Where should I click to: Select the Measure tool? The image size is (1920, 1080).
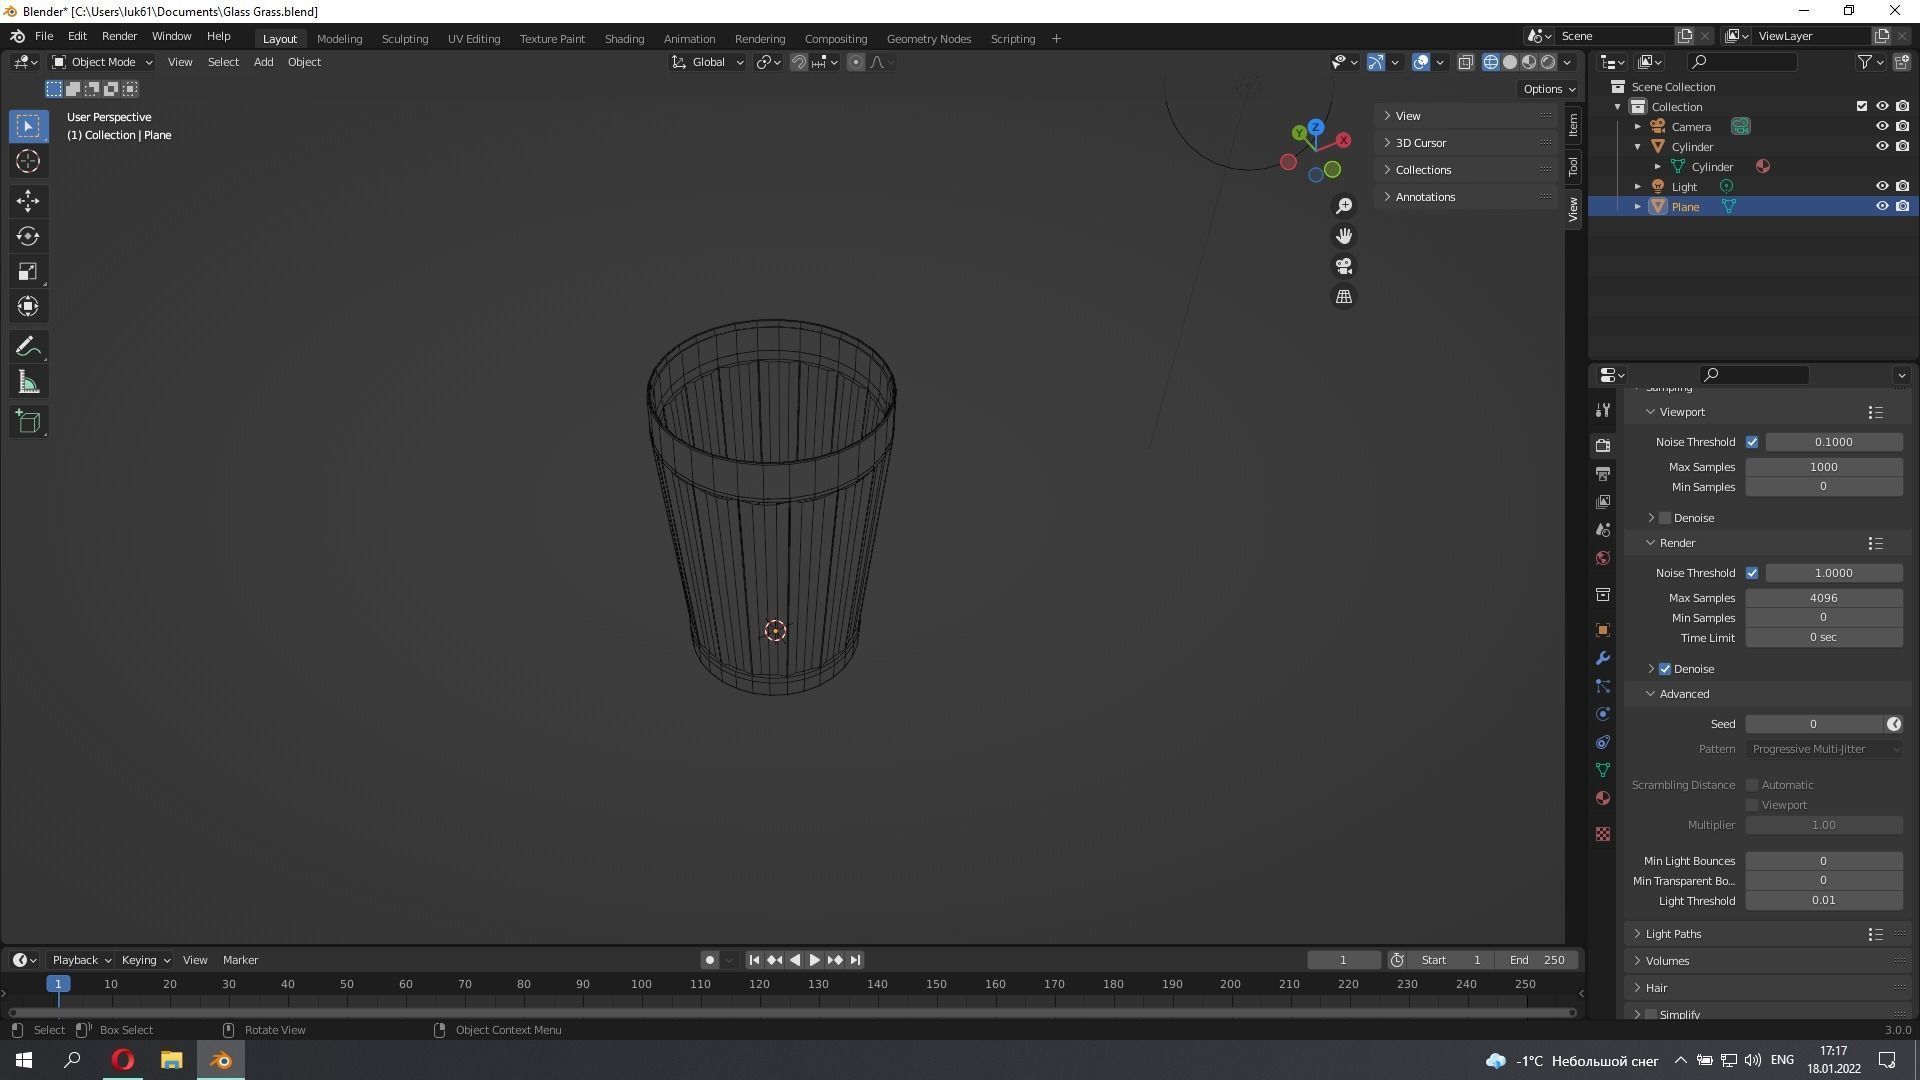(x=28, y=382)
